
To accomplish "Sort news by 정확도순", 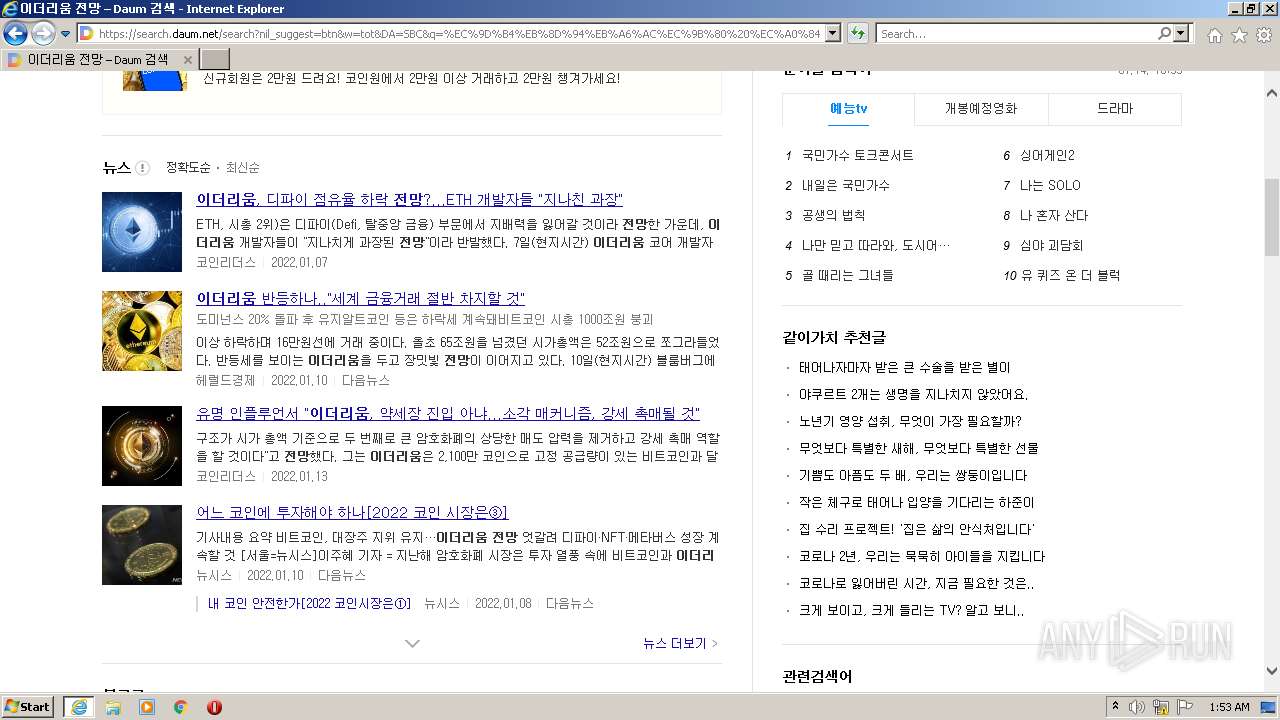I will click(x=188, y=168).
